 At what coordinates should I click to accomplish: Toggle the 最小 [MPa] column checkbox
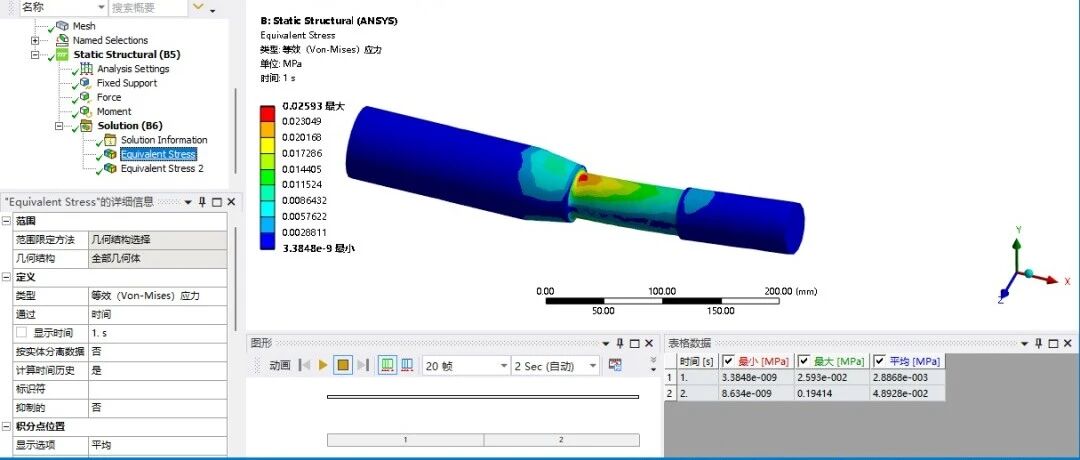[x=729, y=362]
